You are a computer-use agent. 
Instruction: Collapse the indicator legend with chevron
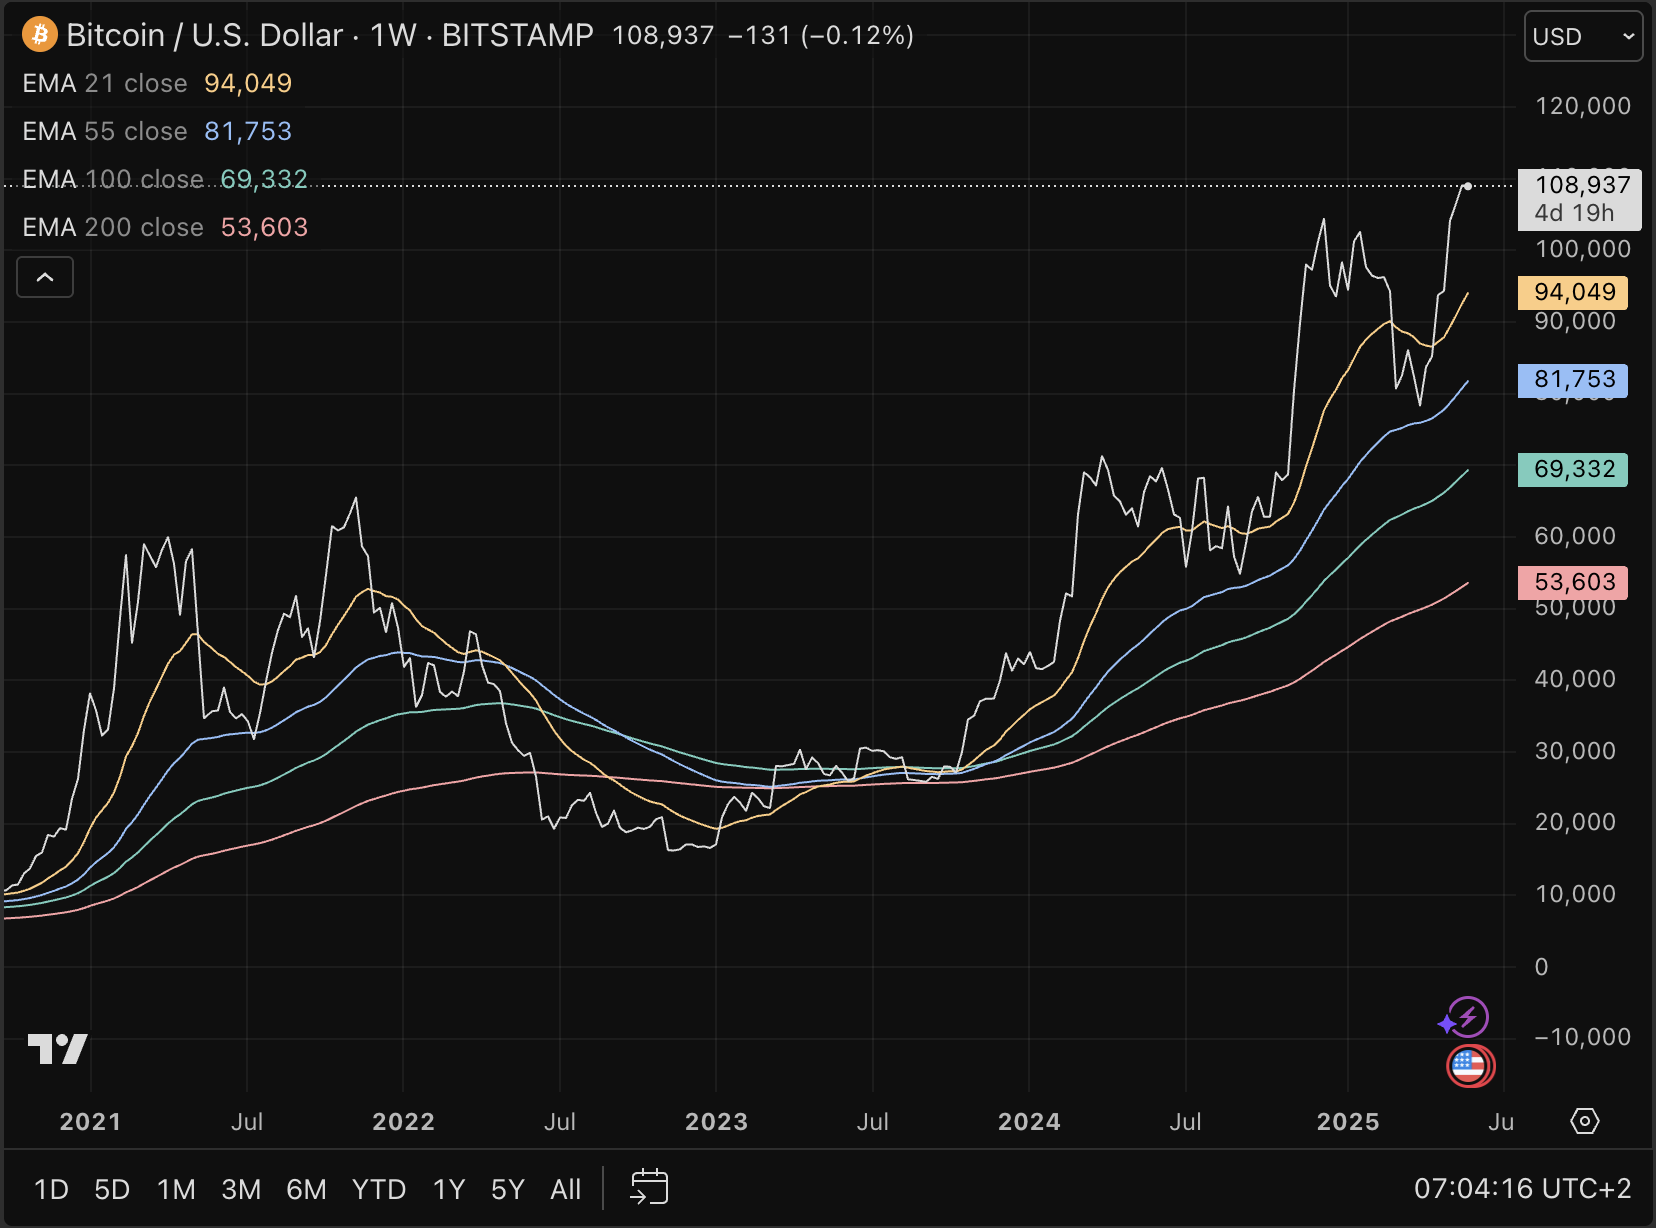pyautogui.click(x=45, y=277)
